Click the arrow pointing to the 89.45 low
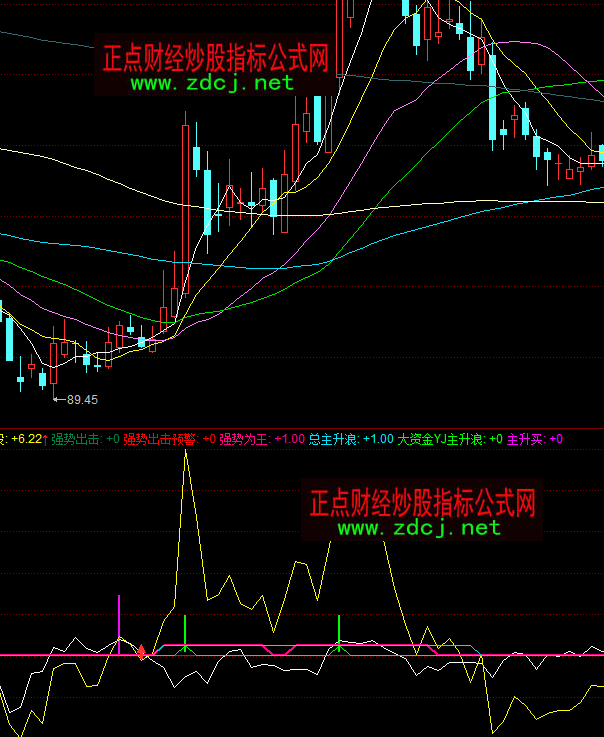The width and height of the screenshot is (604, 737). pos(59,400)
